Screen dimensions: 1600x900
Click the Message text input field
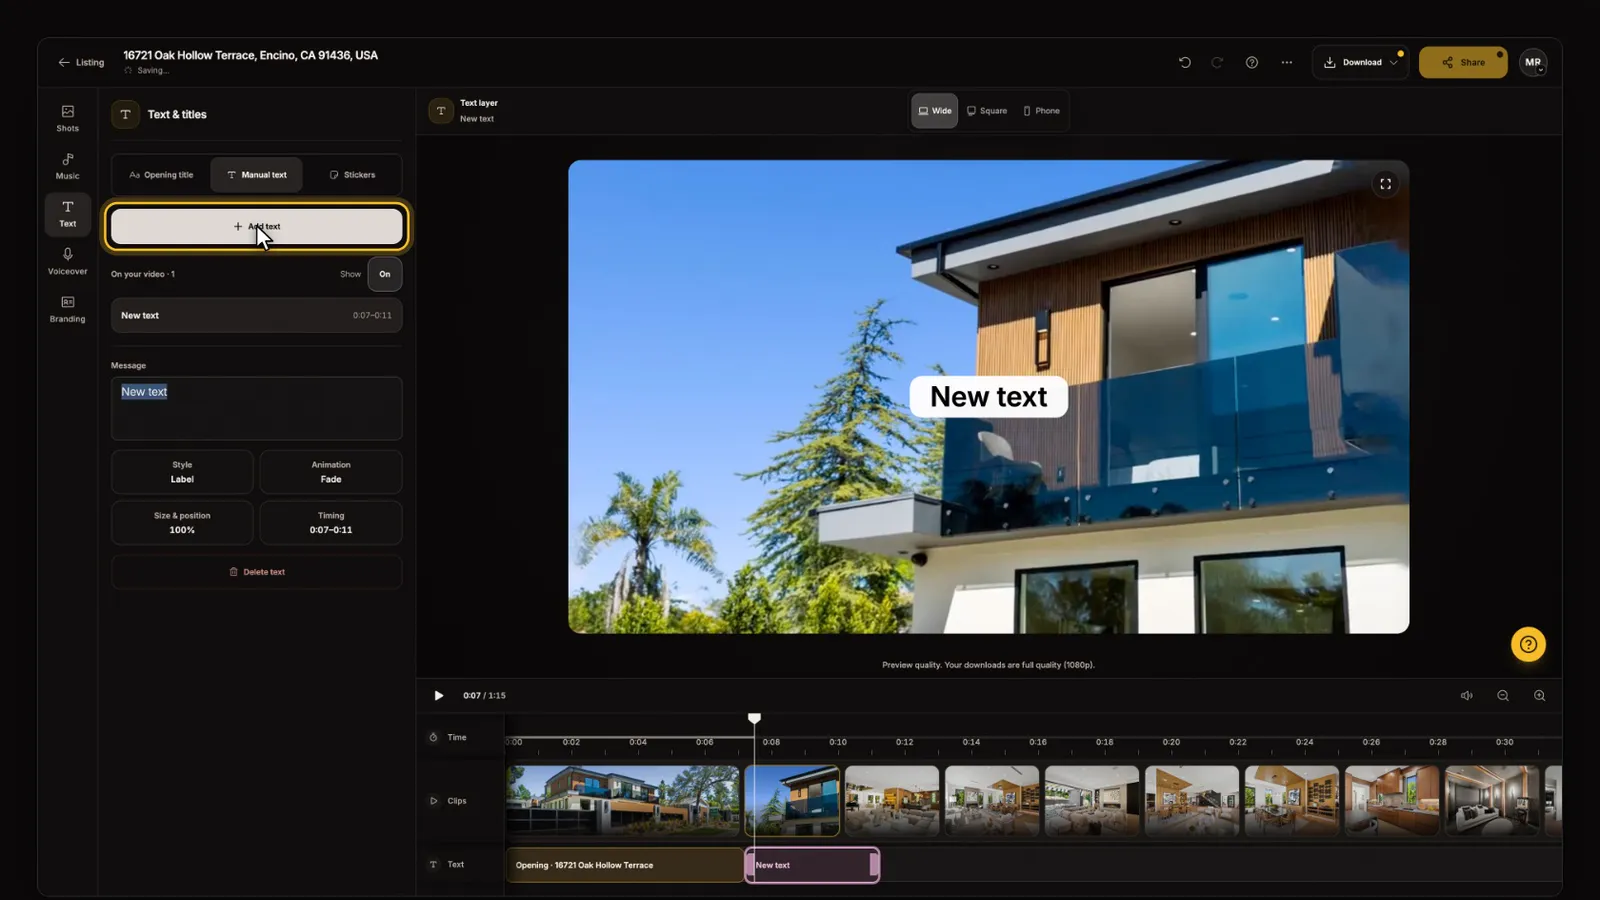pos(257,408)
